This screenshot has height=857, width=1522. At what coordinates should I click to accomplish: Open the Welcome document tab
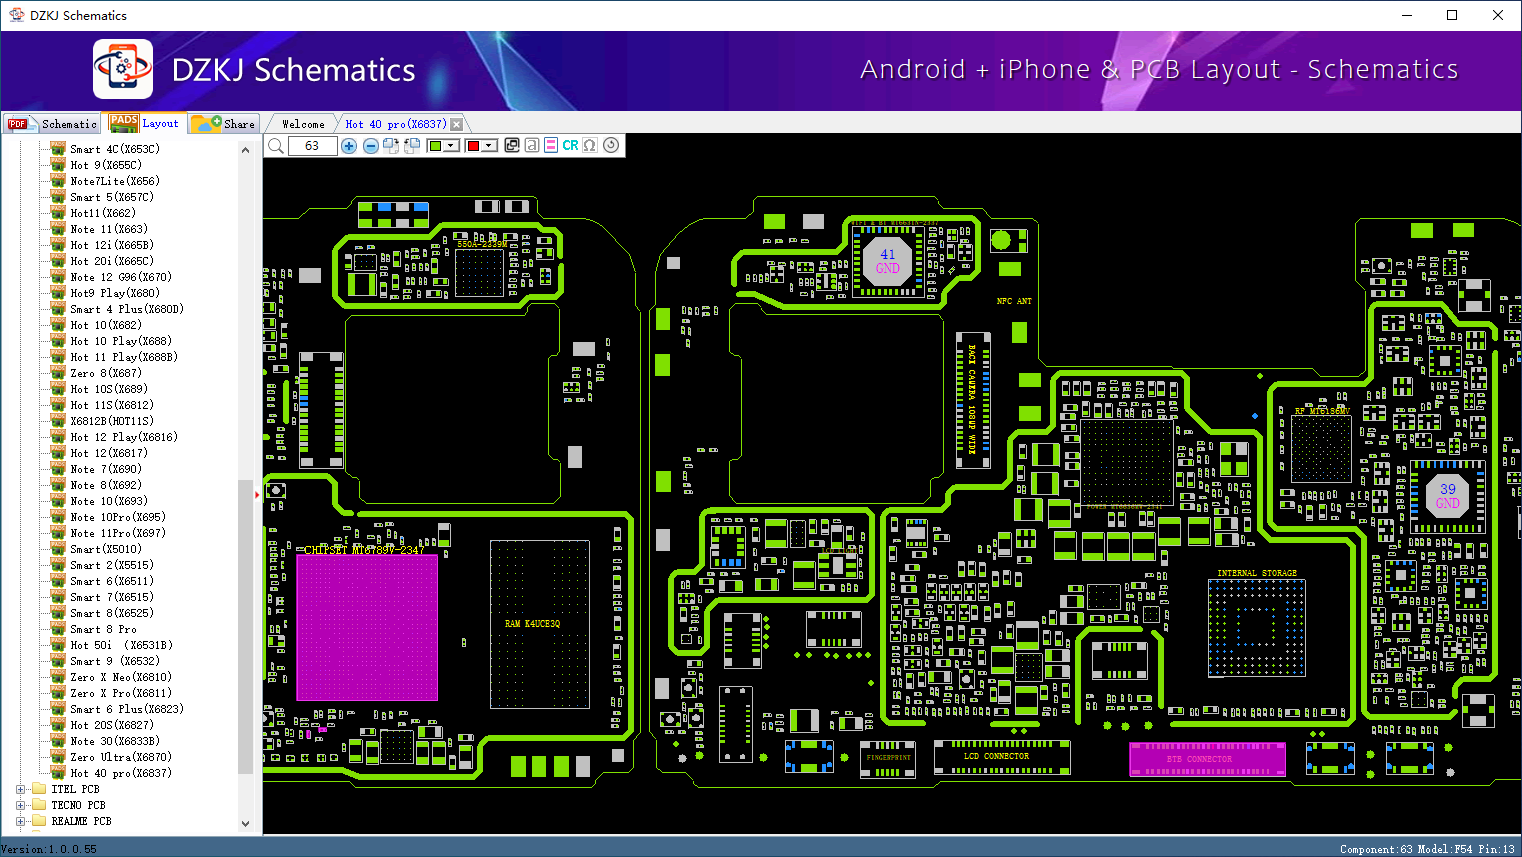point(303,124)
